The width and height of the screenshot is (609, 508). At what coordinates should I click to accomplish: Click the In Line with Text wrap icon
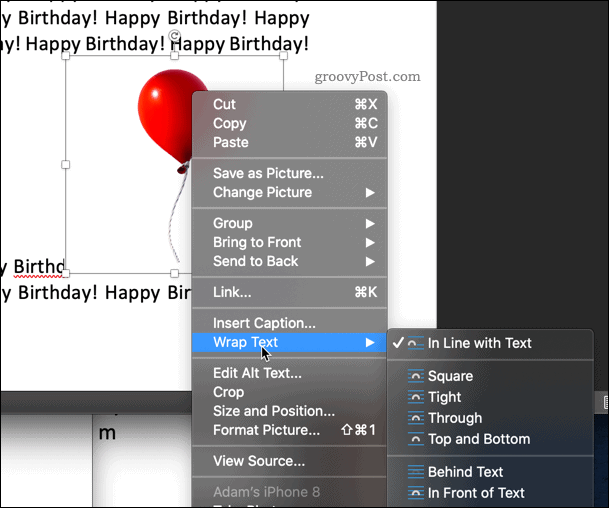(416, 343)
